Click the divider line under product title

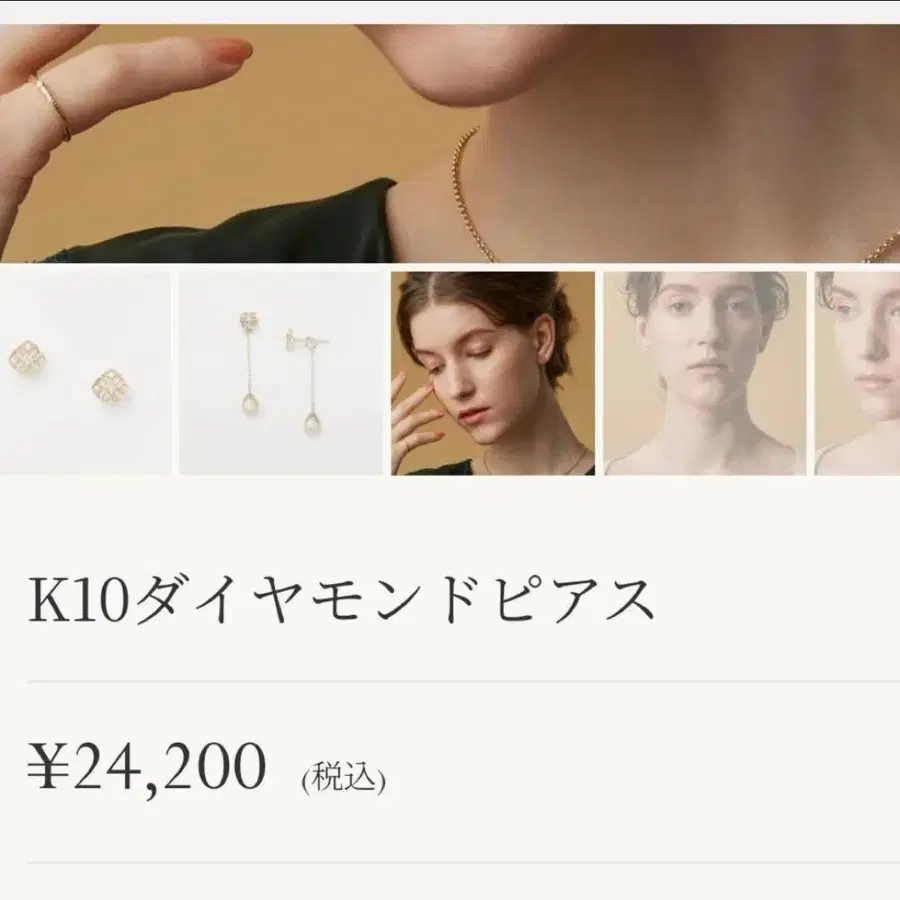(463, 681)
